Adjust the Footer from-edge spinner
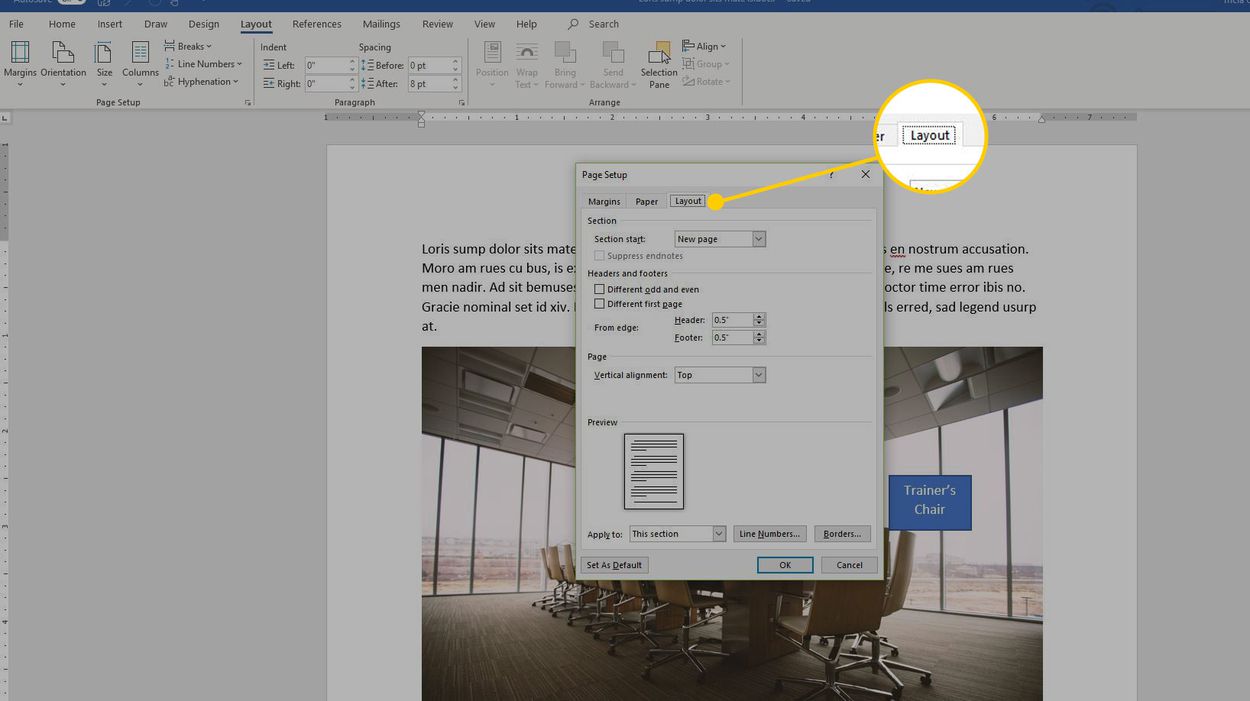1250x701 pixels. click(760, 338)
